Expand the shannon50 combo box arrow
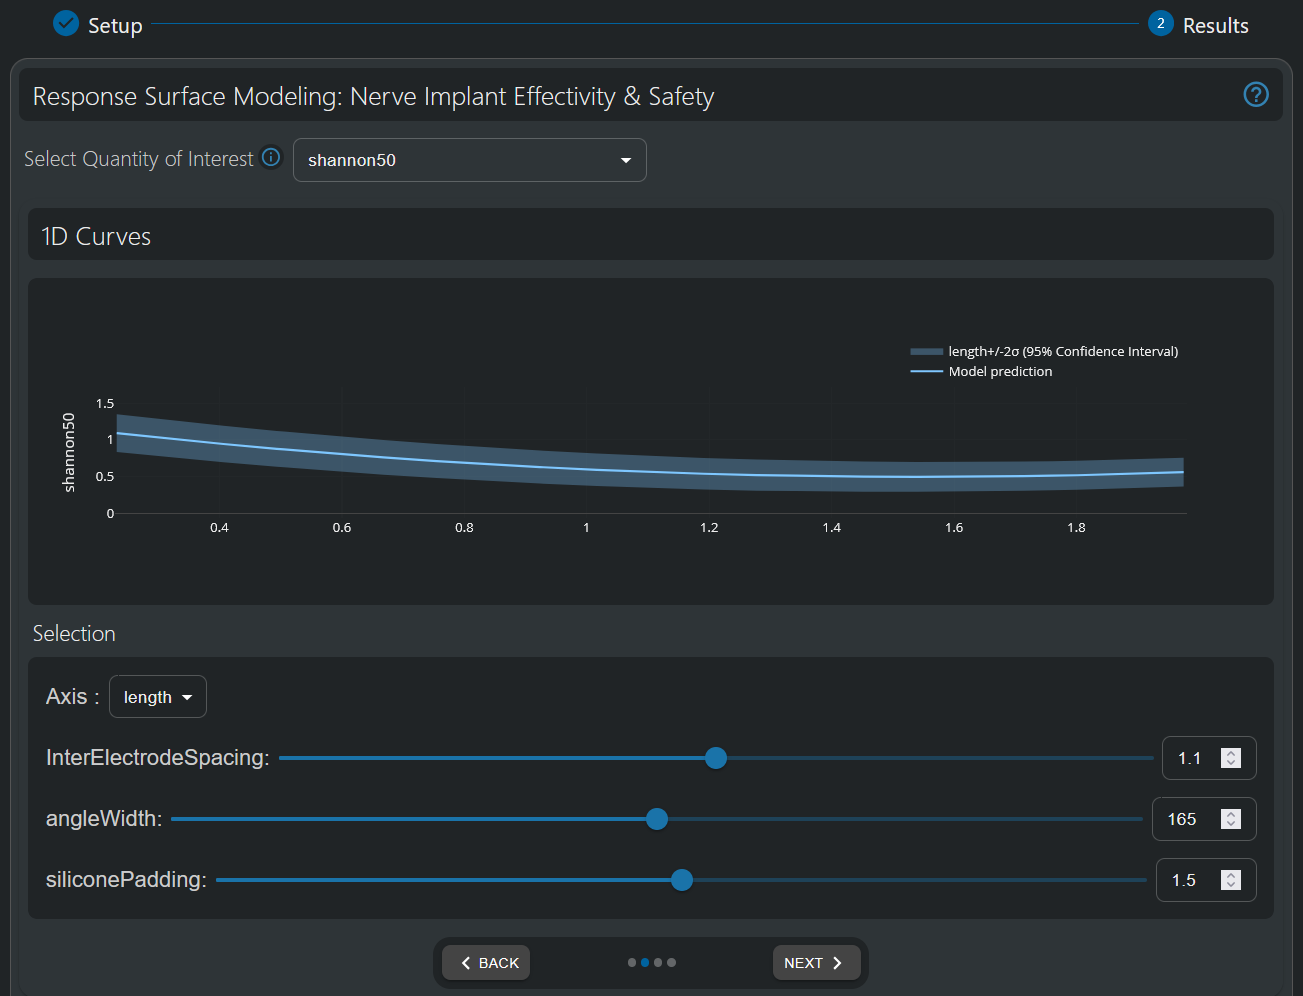 tap(625, 160)
